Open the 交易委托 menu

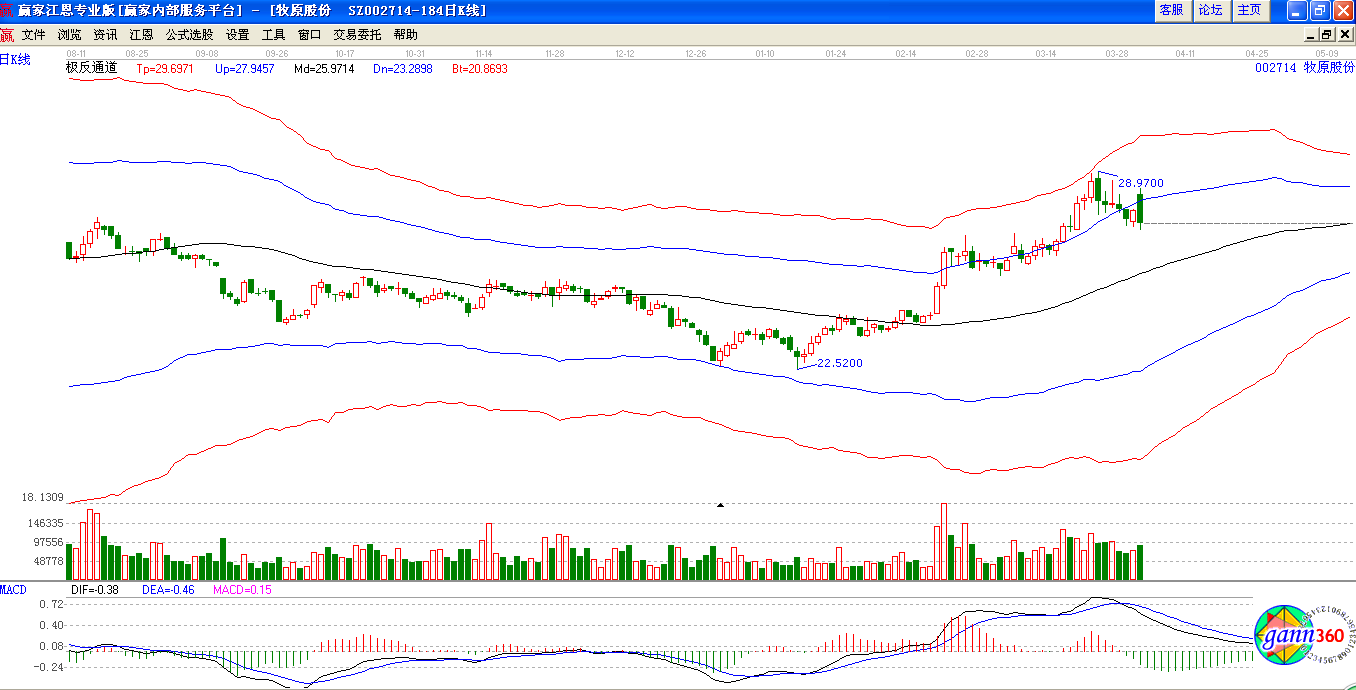click(358, 34)
